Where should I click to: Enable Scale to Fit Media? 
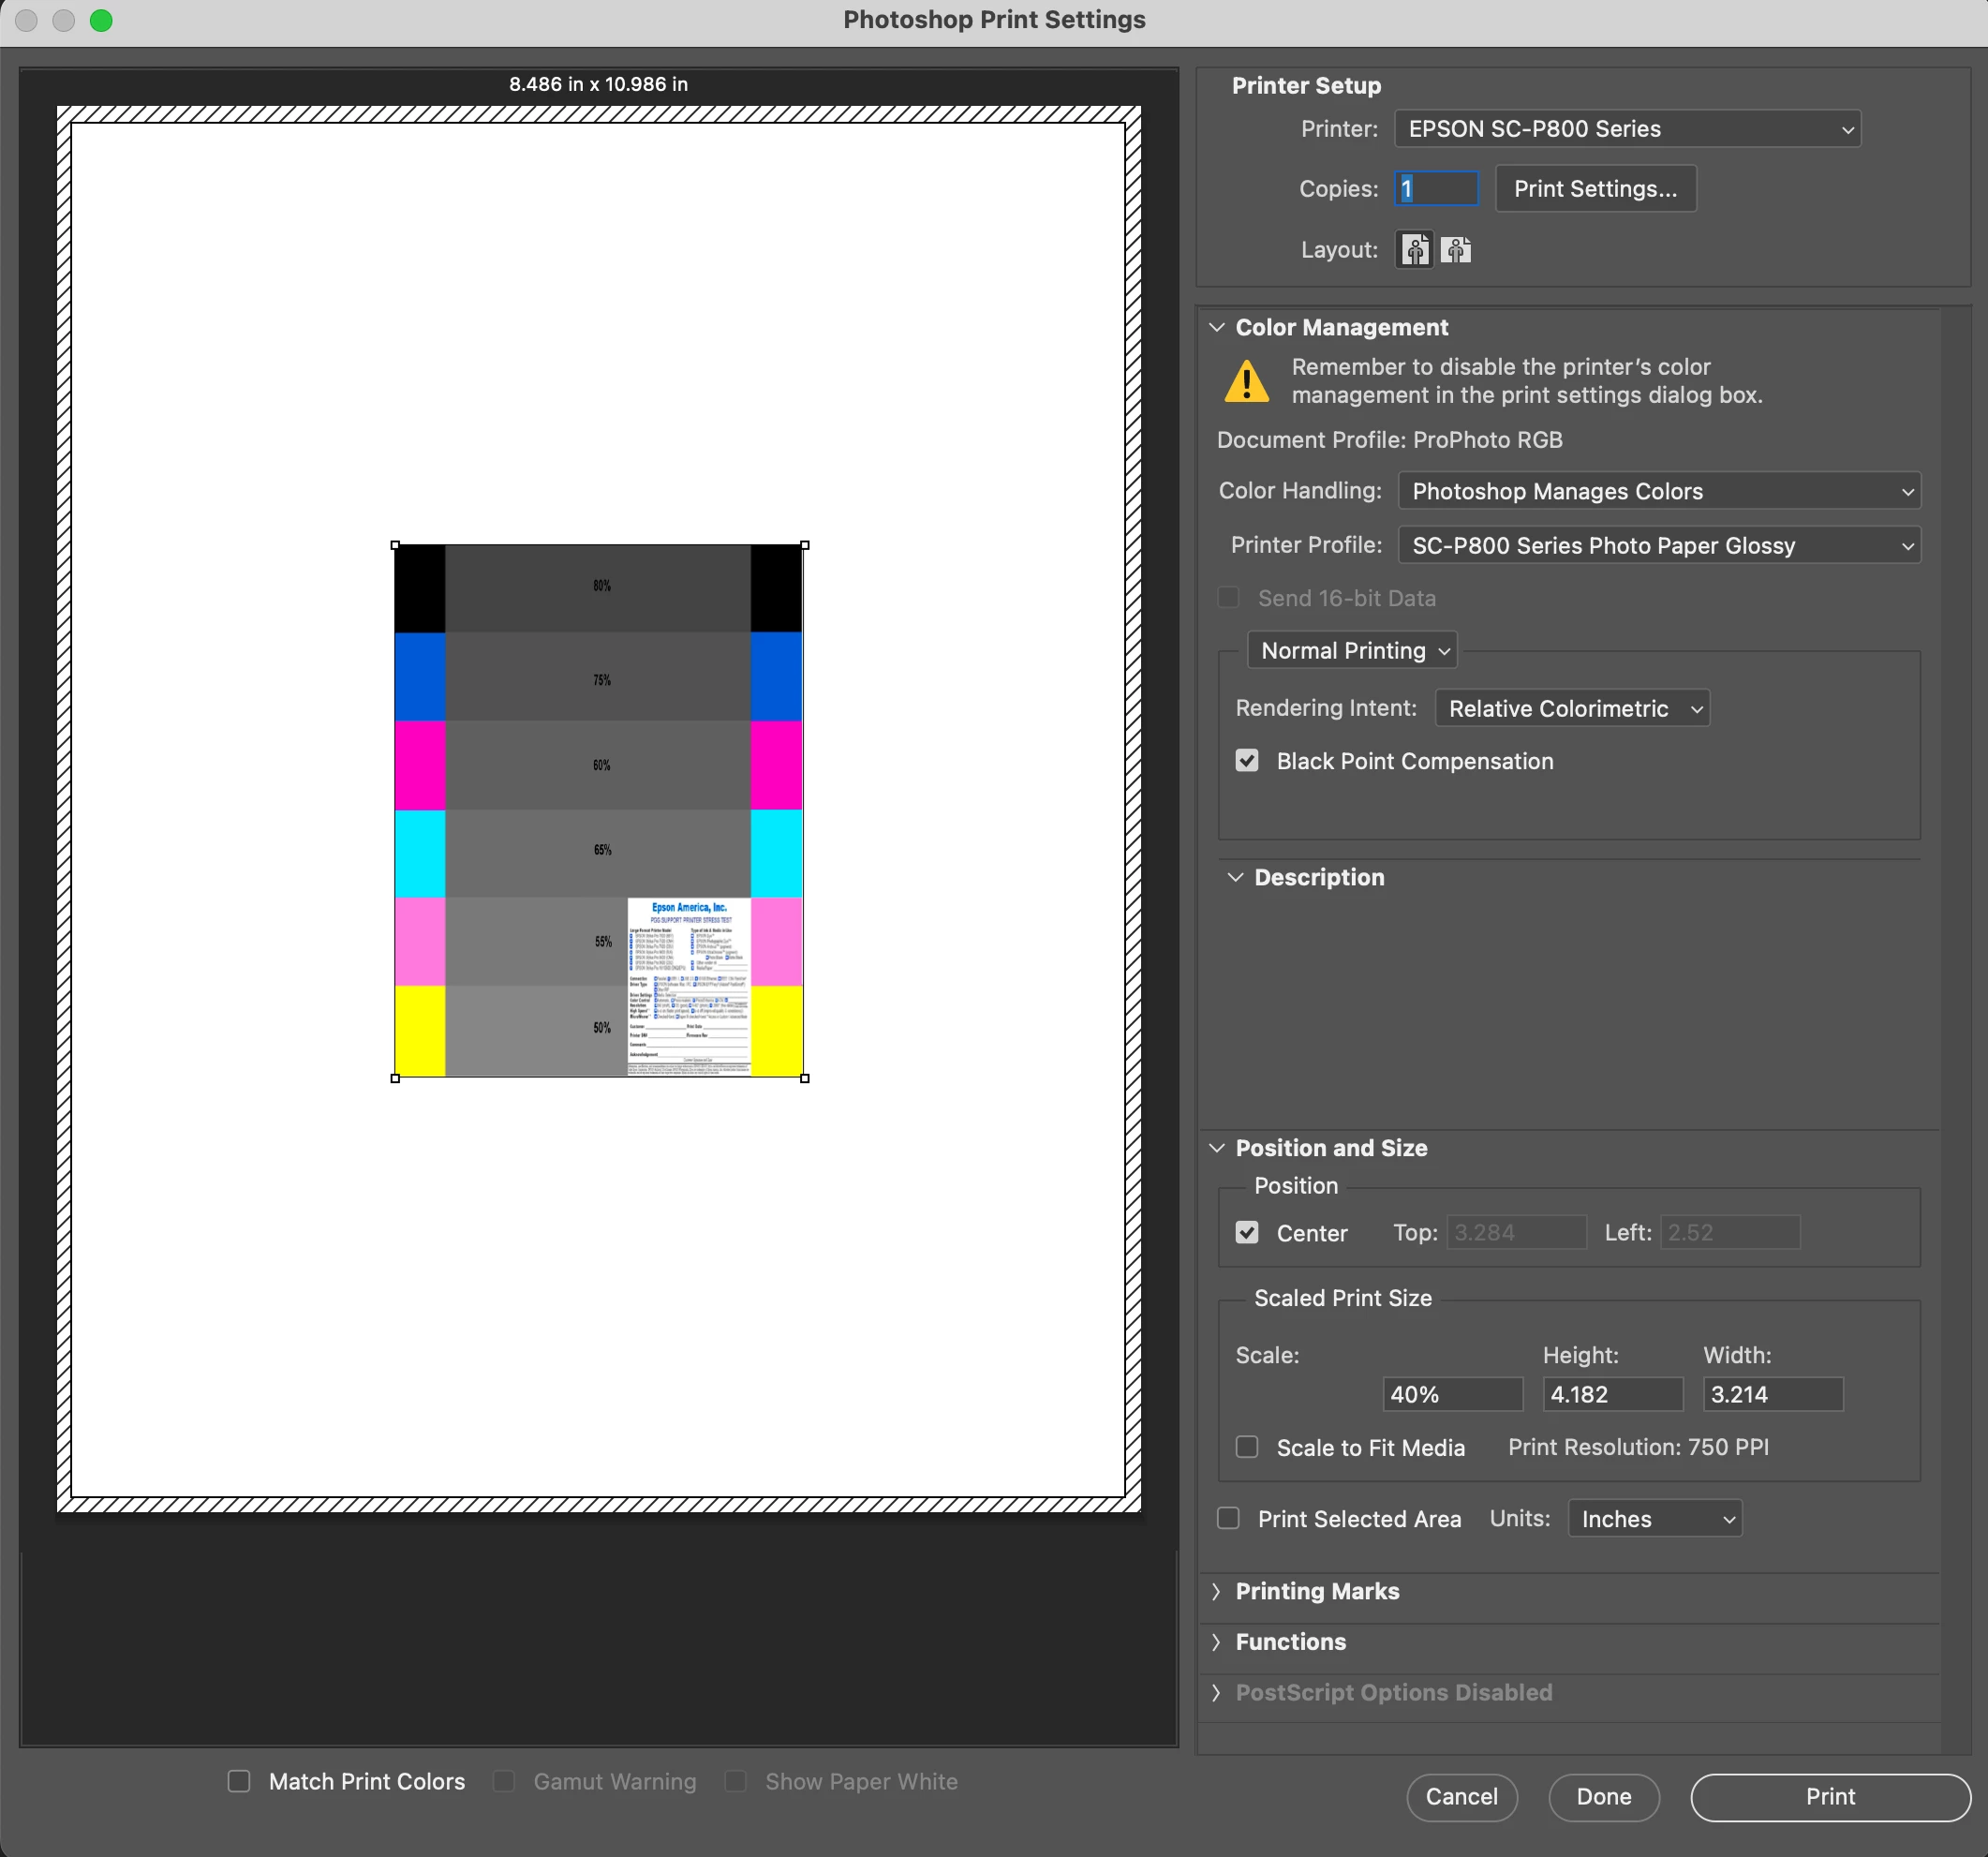click(1246, 1447)
